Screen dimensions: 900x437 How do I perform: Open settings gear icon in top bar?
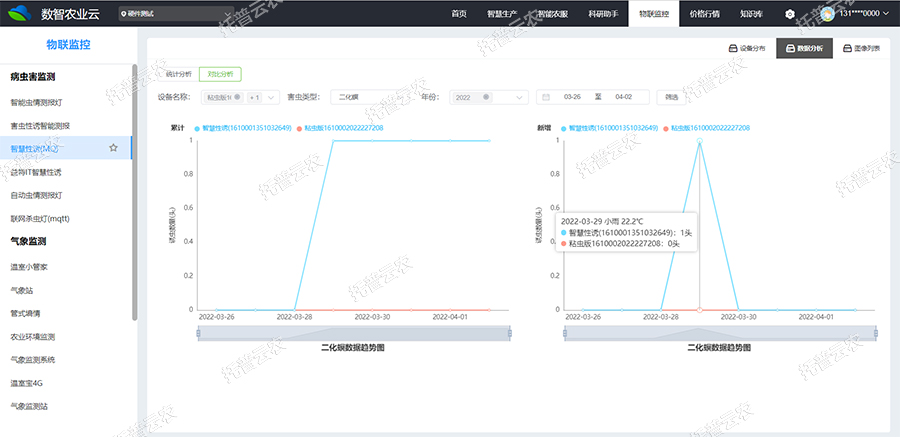point(790,14)
